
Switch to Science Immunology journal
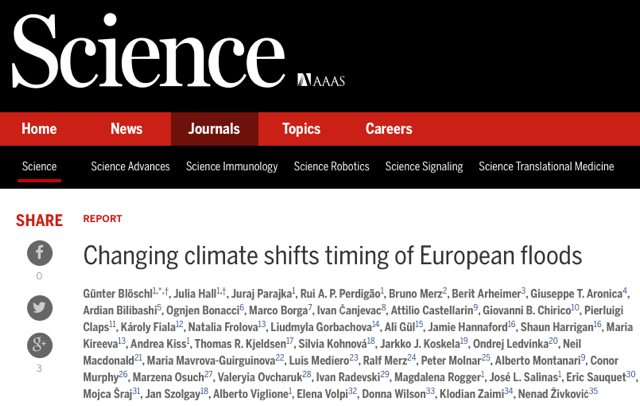pos(232,167)
